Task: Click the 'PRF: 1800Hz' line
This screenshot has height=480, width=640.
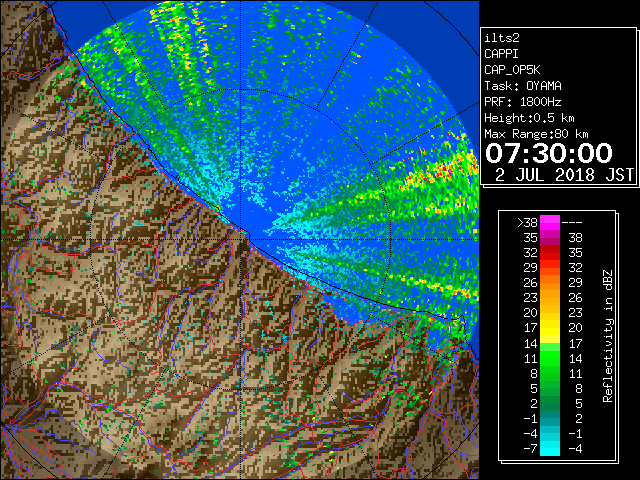Action: (523, 102)
